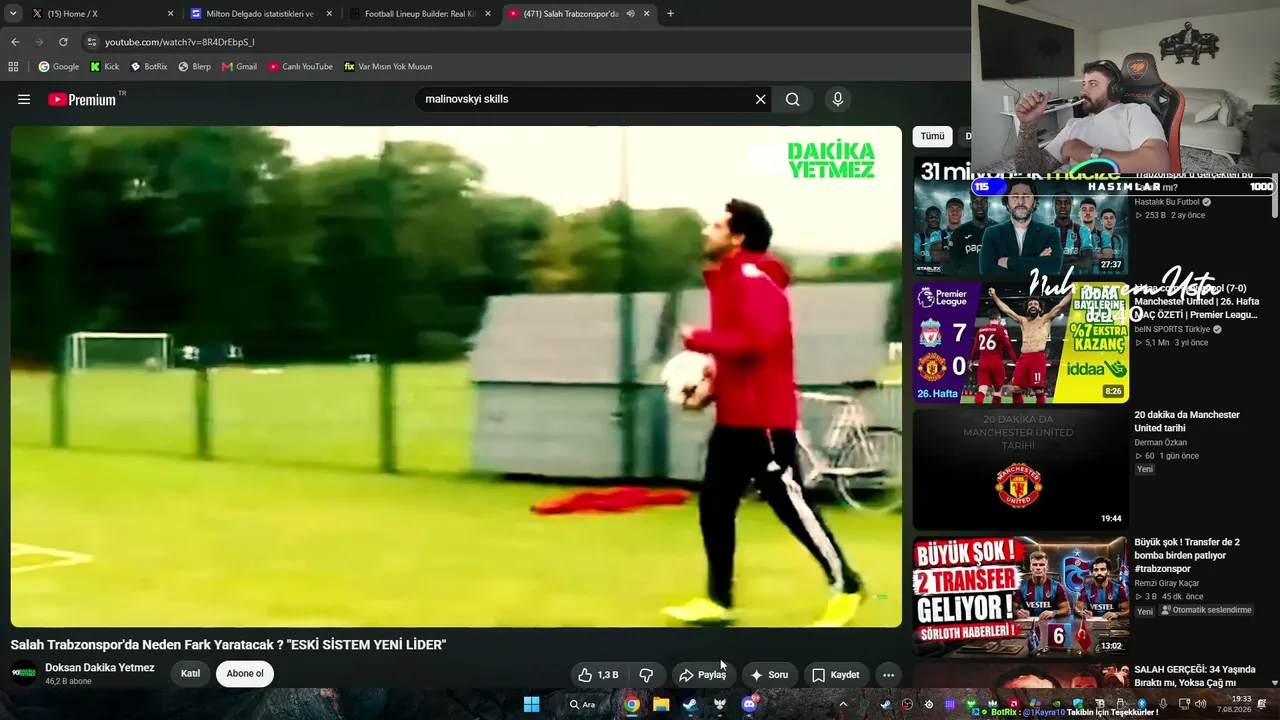Screen dimensions: 1280x720
Task: Open the Derman Özkan channel link
Action: pos(1162,442)
